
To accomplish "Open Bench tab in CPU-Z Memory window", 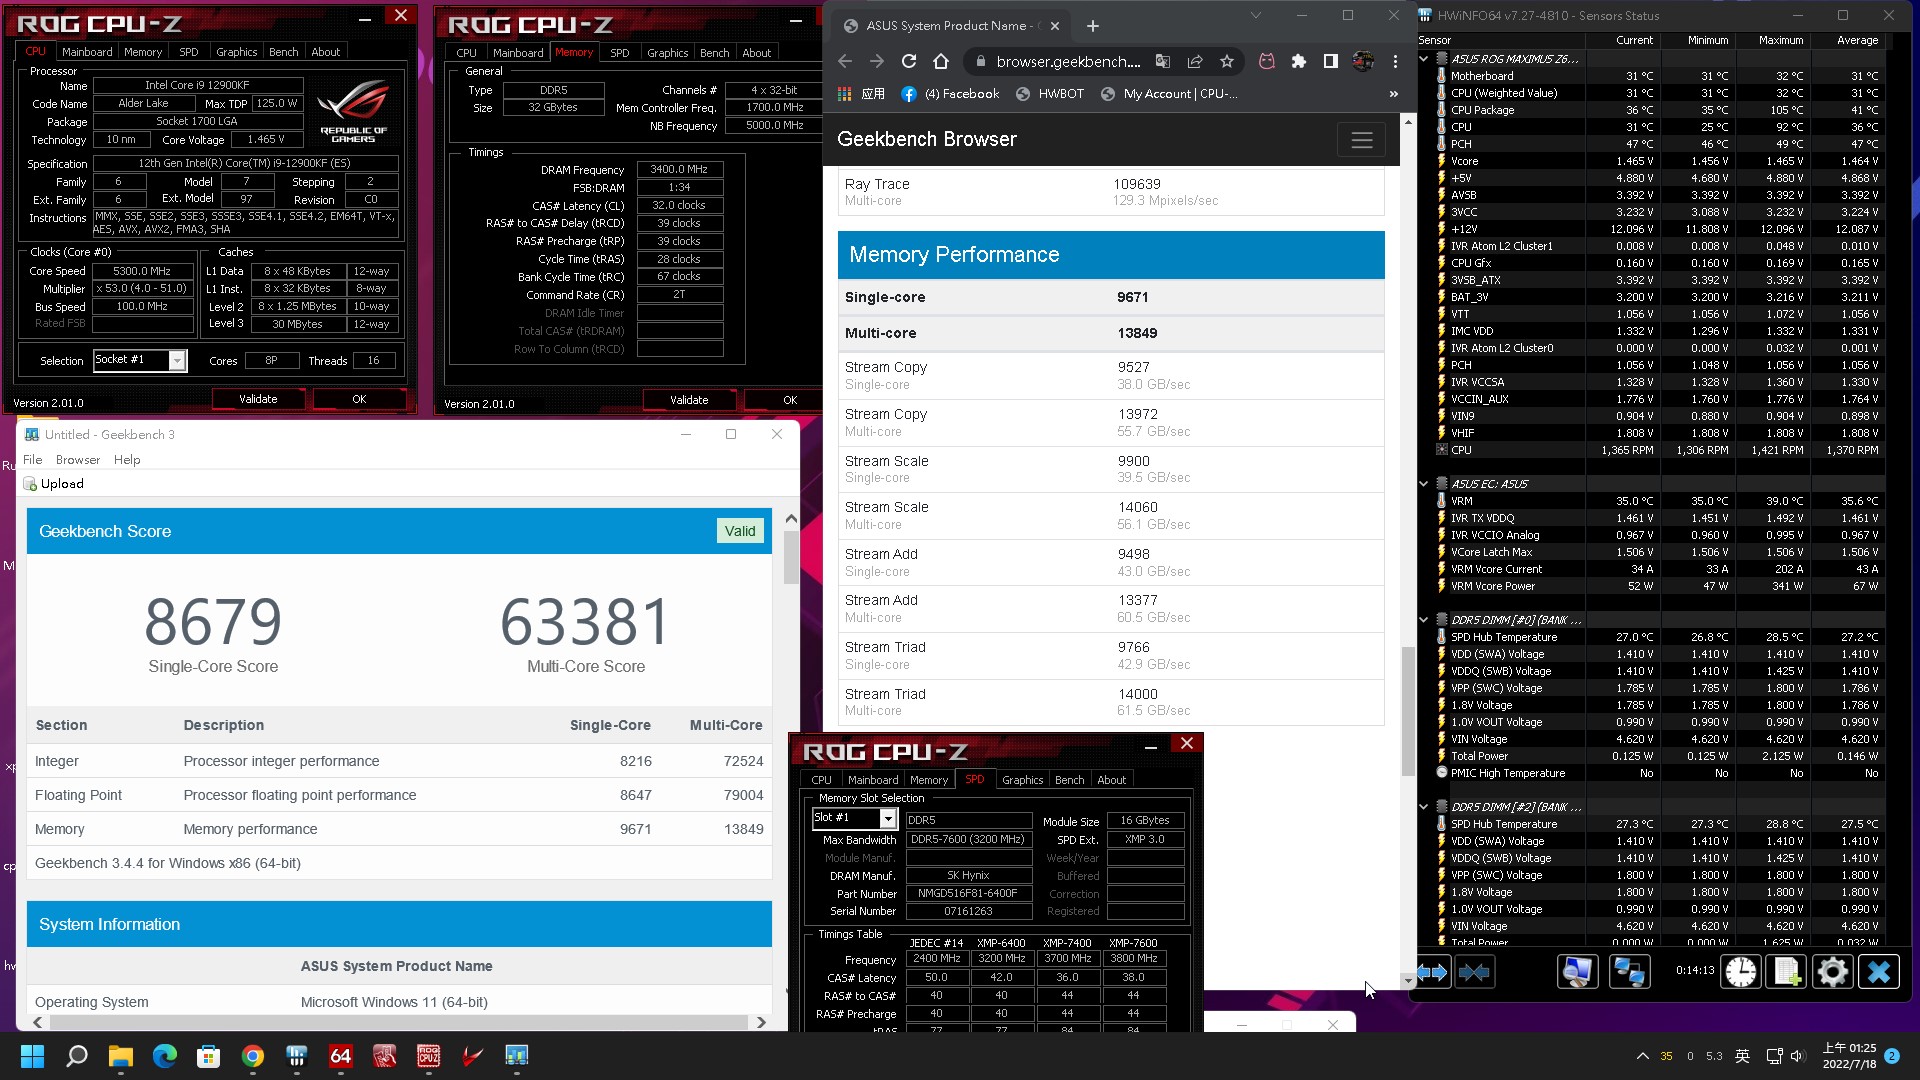I will pyautogui.click(x=714, y=53).
